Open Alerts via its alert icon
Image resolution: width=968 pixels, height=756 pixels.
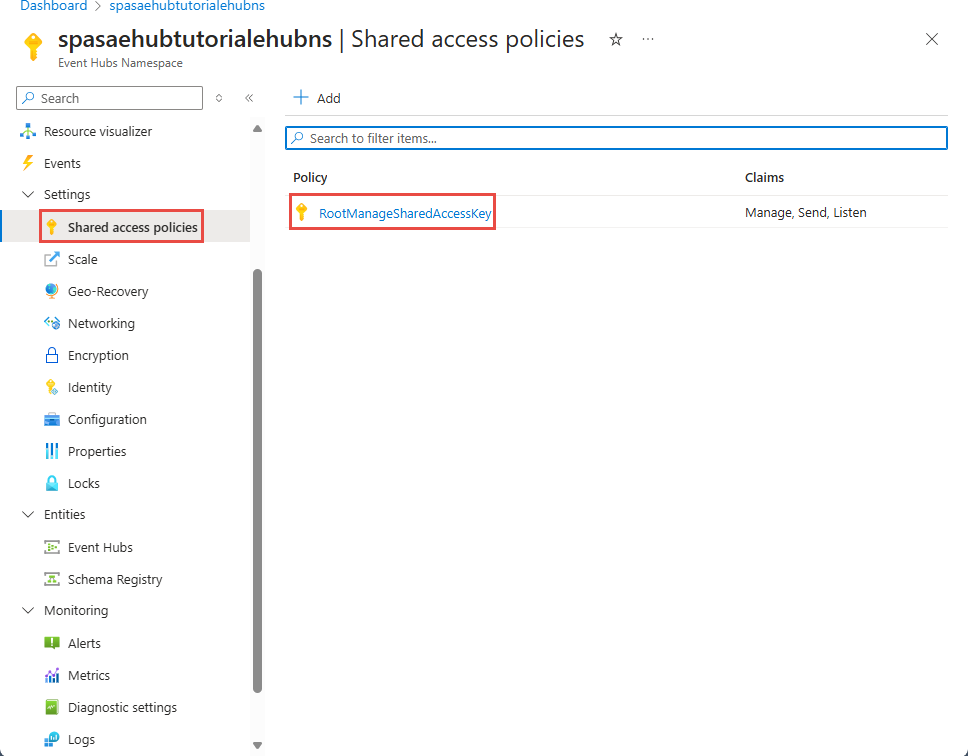coord(51,643)
